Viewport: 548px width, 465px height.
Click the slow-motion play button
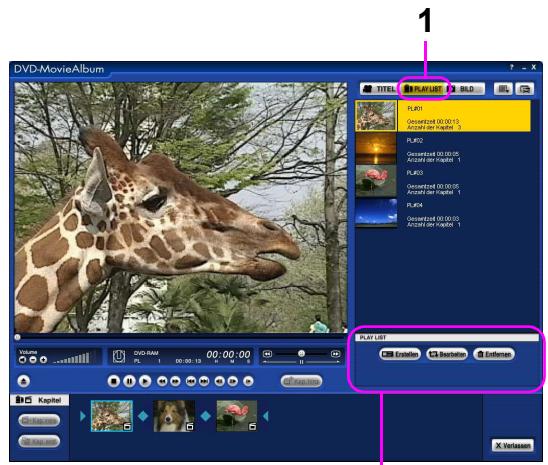pos(248,381)
